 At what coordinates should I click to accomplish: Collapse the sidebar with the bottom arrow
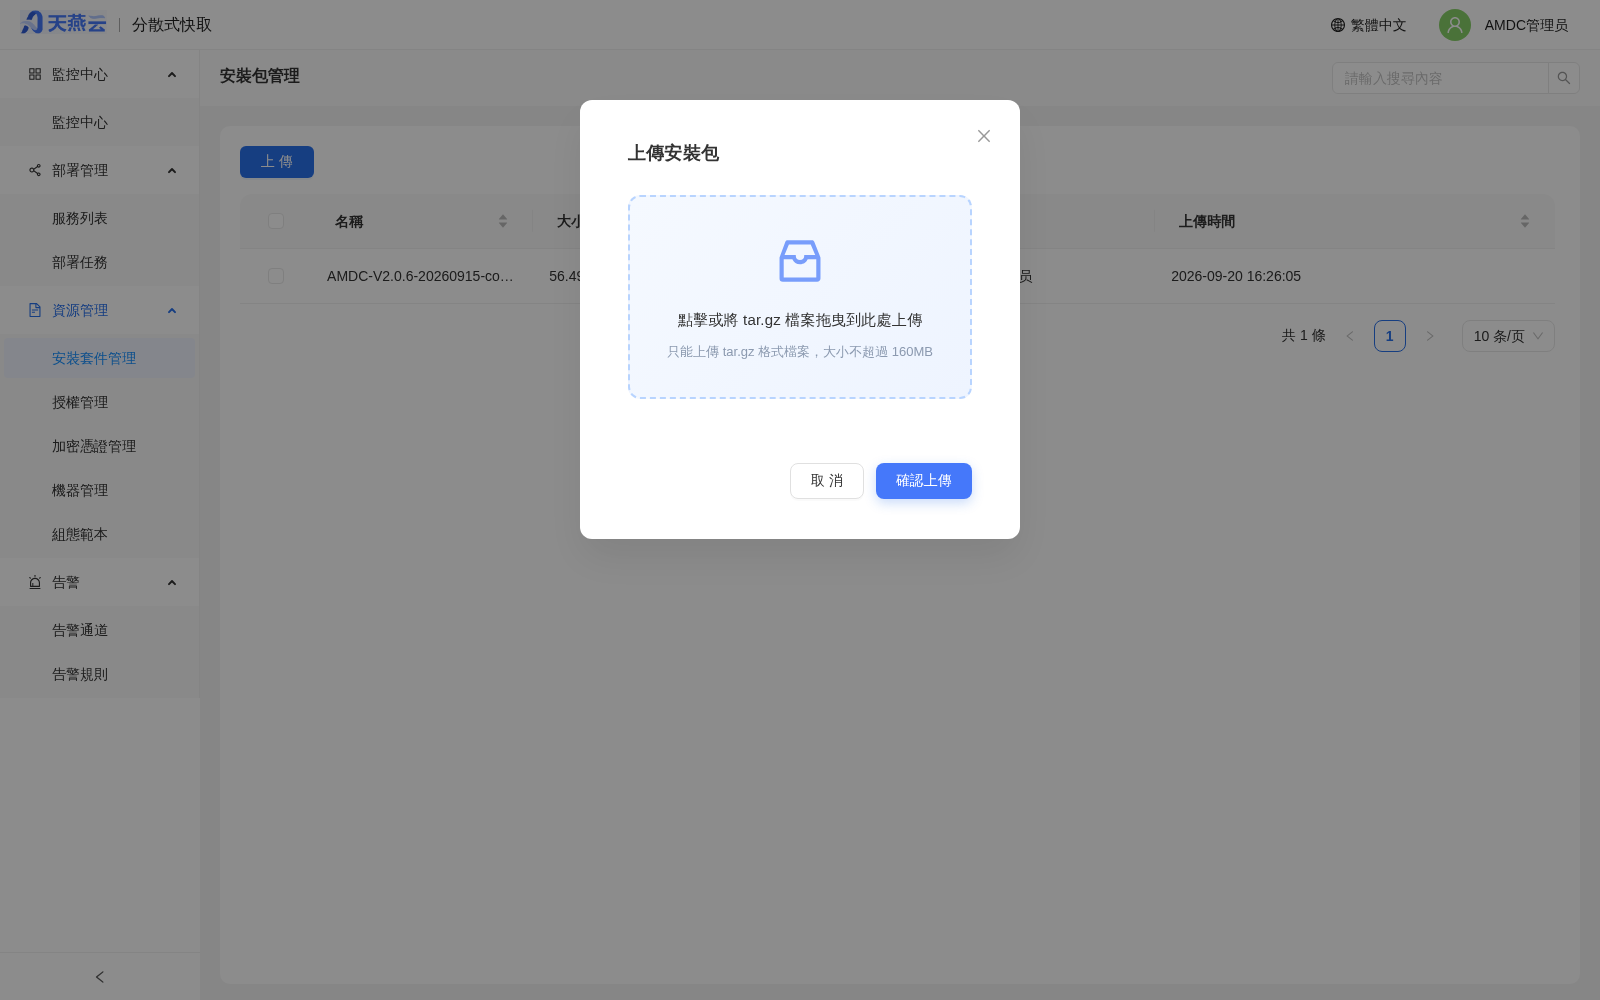click(x=100, y=977)
